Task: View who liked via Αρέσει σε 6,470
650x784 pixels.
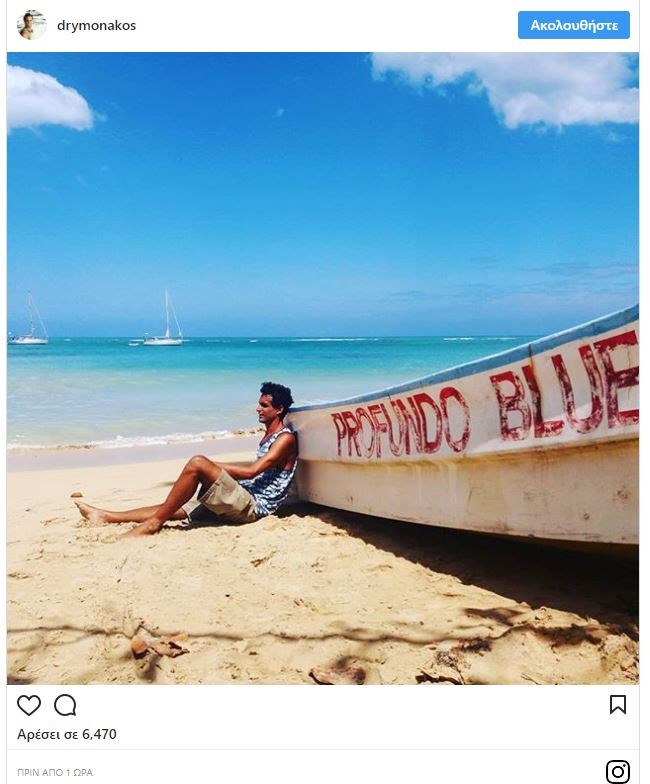Action: tap(67, 734)
